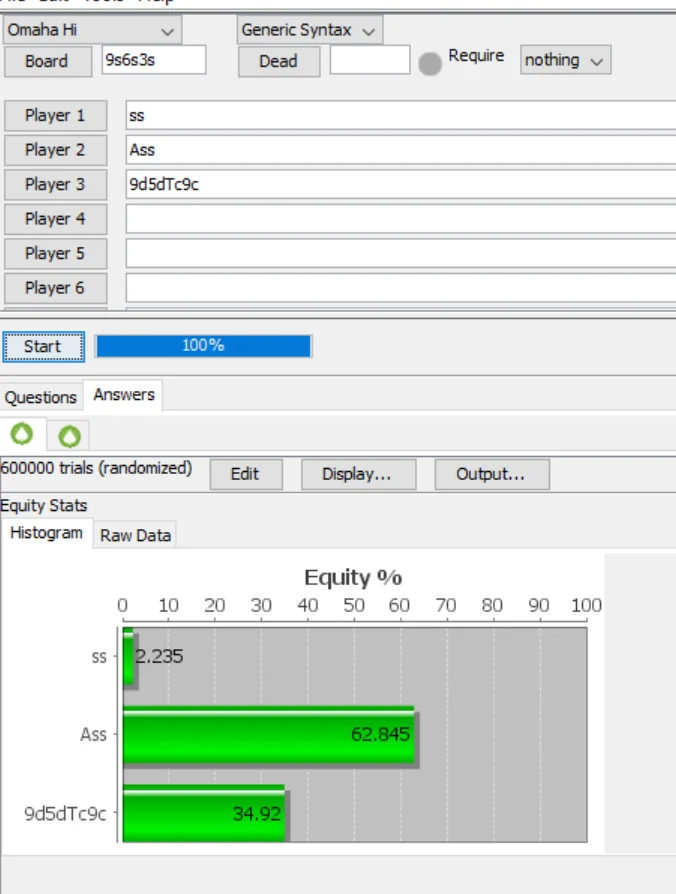Switch to the Questions tab
This screenshot has width=676, height=894.
click(x=41, y=397)
